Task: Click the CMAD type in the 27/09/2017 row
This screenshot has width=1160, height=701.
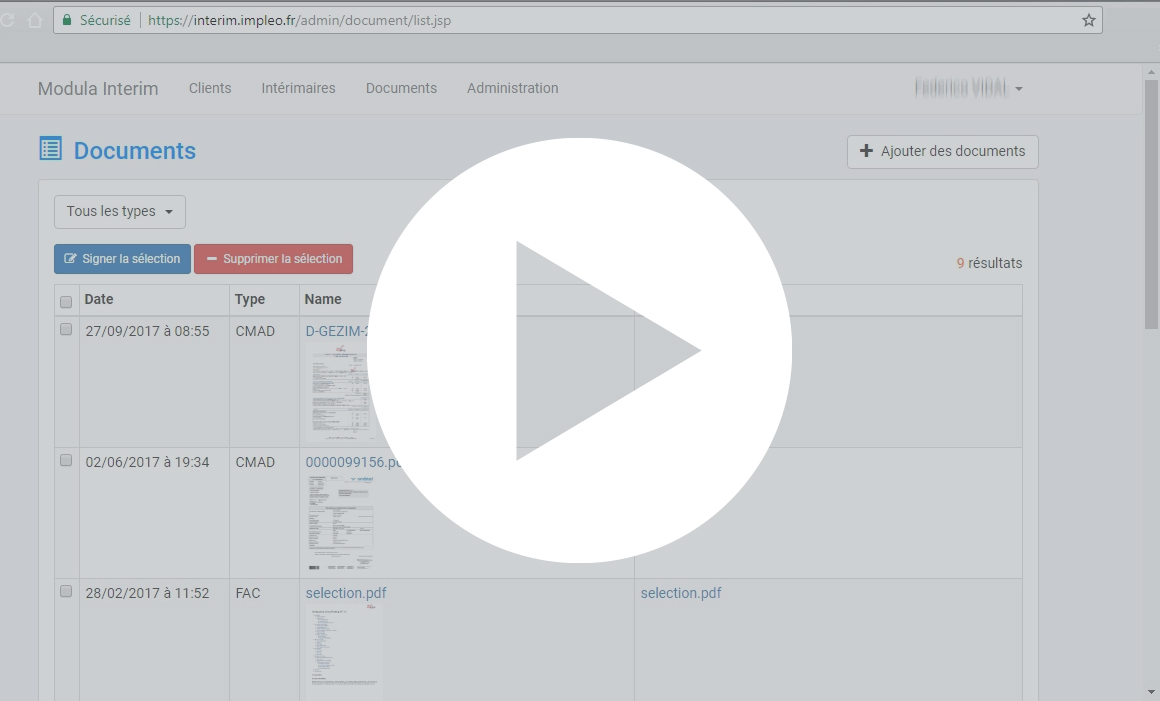Action: pos(254,331)
